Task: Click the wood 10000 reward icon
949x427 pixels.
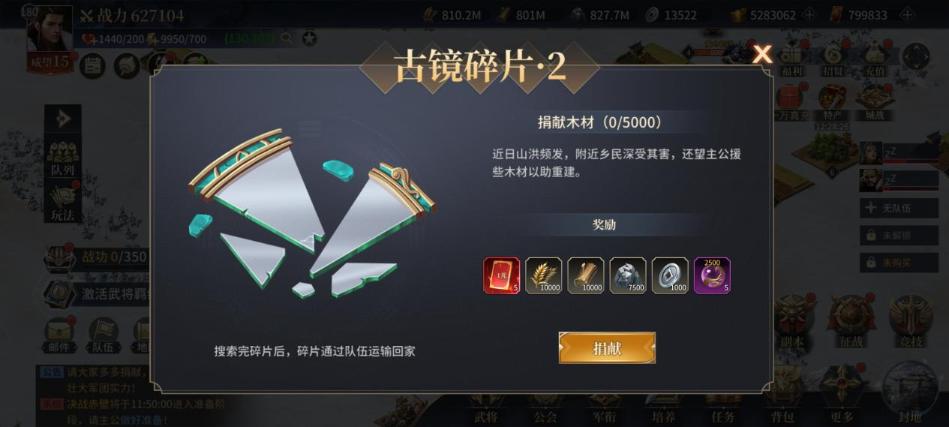Action: coord(585,276)
